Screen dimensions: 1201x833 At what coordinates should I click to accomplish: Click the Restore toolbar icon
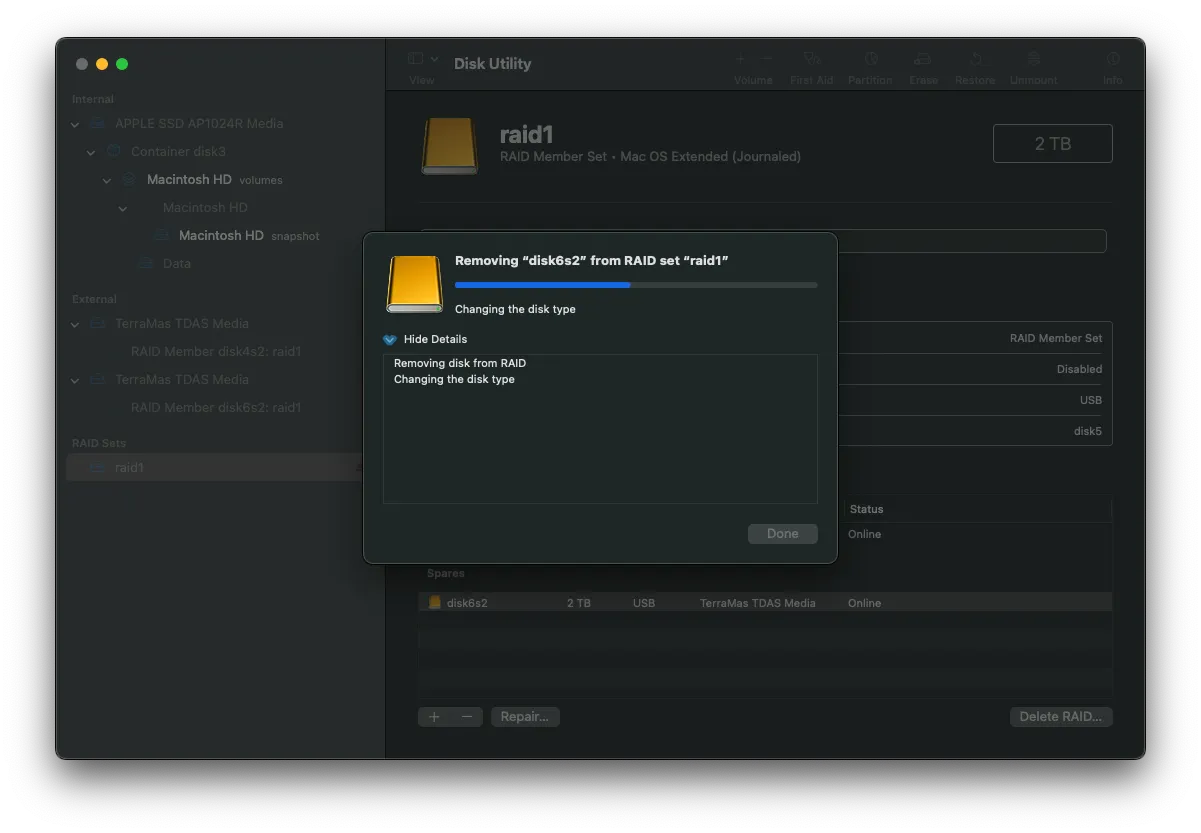pos(975,60)
